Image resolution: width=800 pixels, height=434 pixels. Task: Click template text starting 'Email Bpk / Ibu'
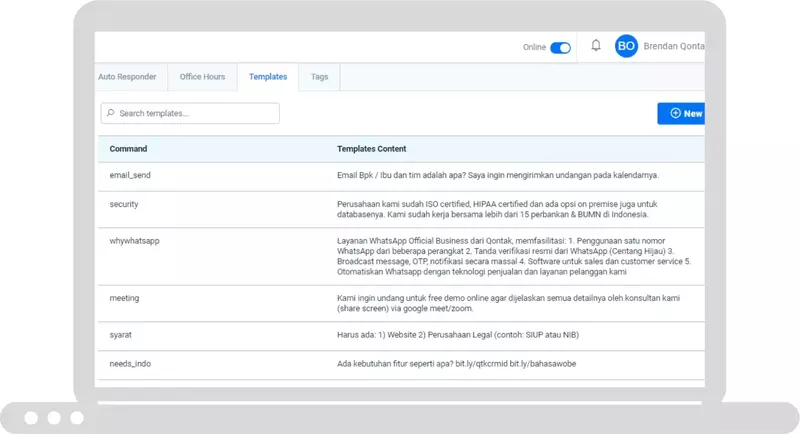pyautogui.click(x=498, y=175)
